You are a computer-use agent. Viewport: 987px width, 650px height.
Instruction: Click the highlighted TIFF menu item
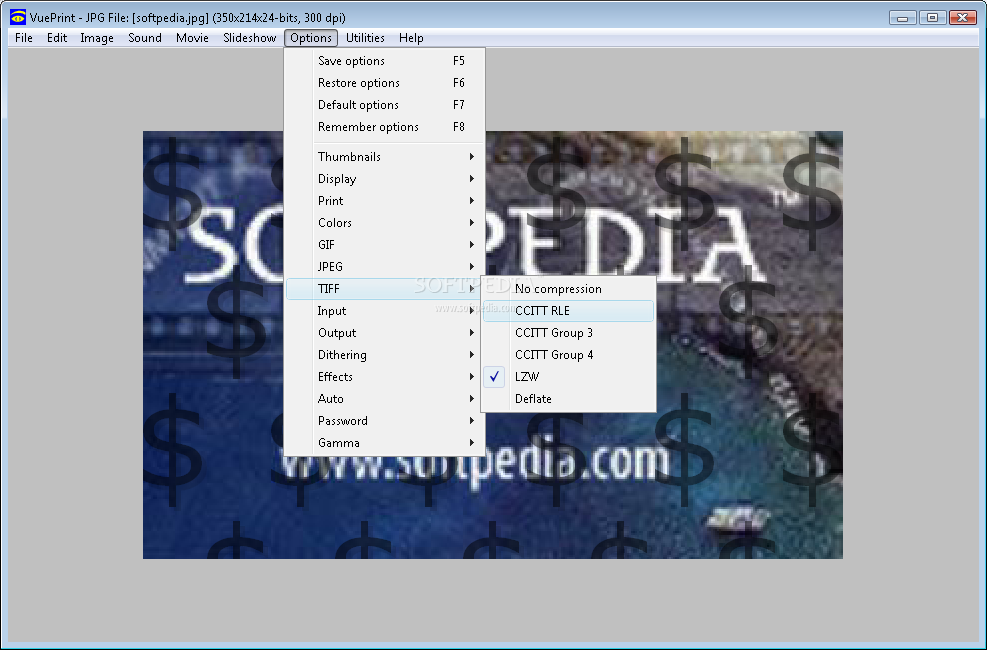pyautogui.click(x=385, y=289)
